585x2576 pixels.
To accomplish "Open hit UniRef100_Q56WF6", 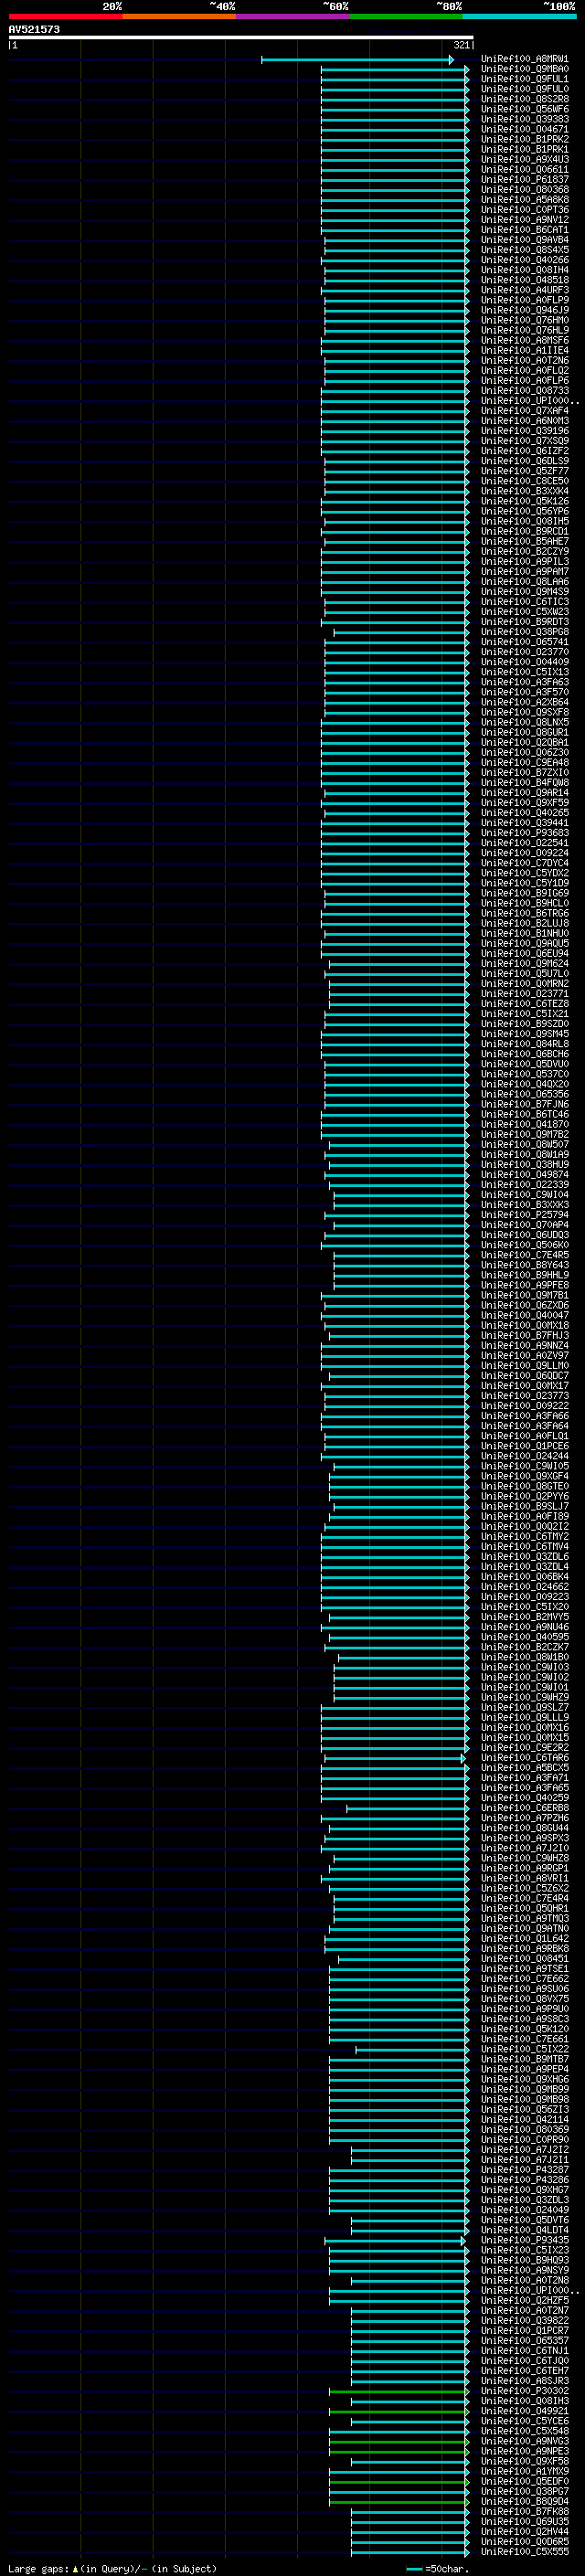I will (525, 109).
